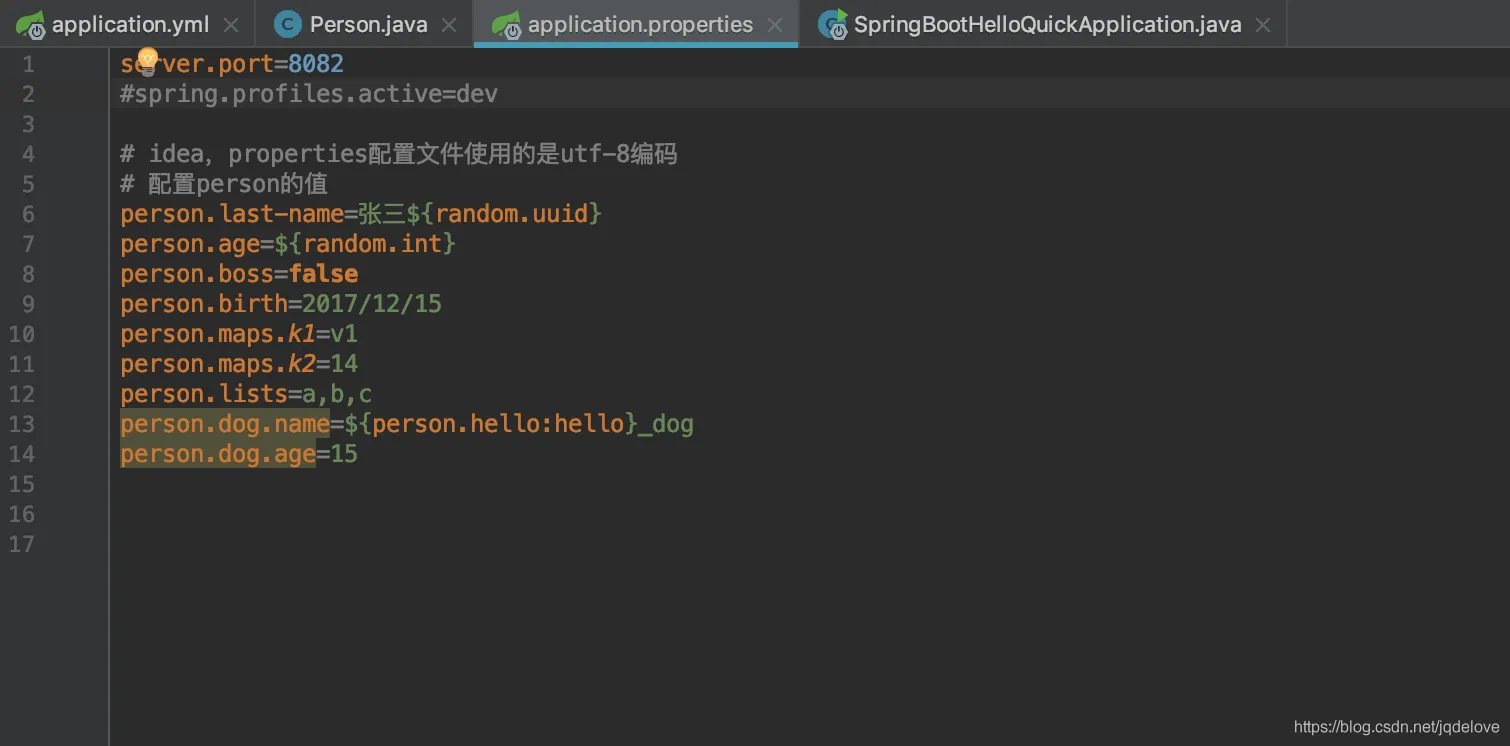
Task: Click the ${person.hello:hello}_dog value
Action: 519,424
